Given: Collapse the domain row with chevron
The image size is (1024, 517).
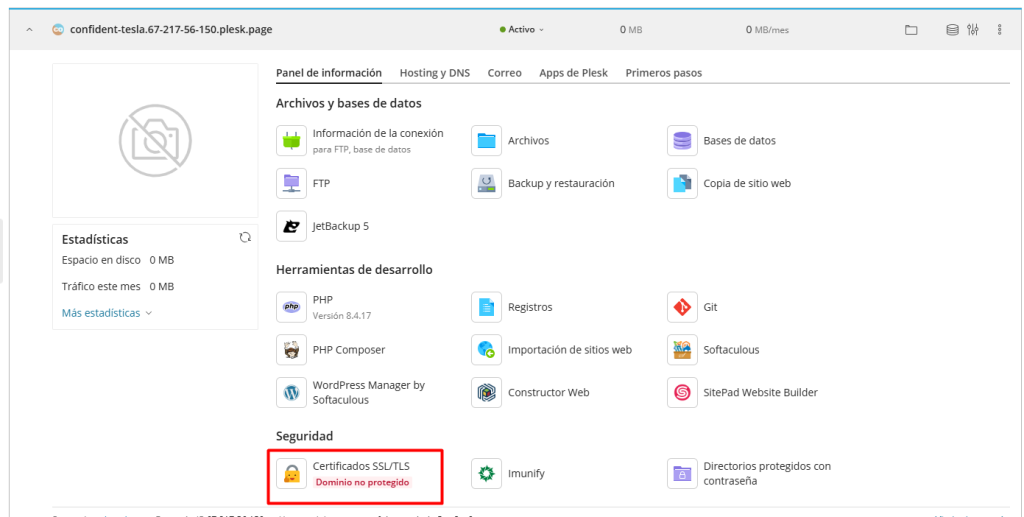Looking at the screenshot, I should point(29,30).
